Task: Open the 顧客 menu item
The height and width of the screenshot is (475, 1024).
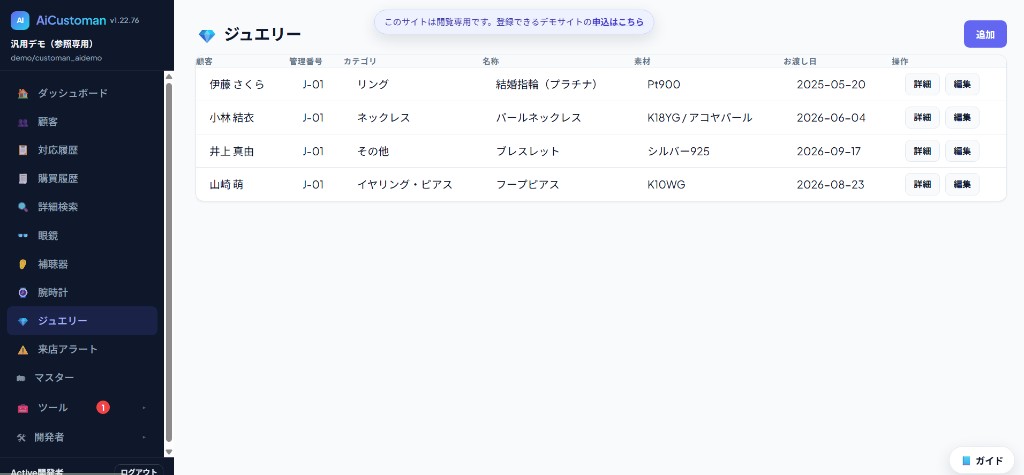Action: point(82,122)
